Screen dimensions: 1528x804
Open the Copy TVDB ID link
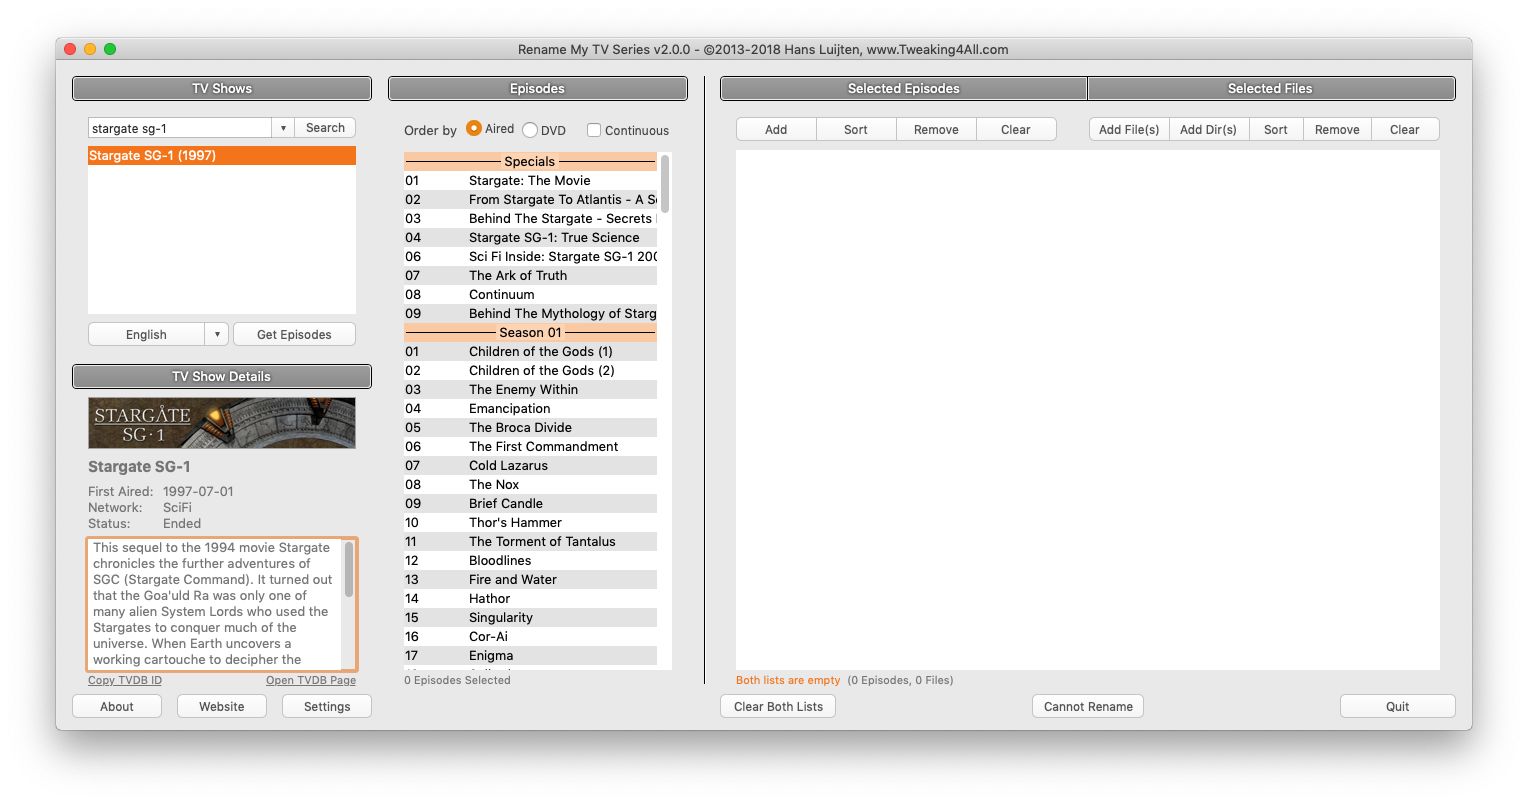[x=125, y=680]
